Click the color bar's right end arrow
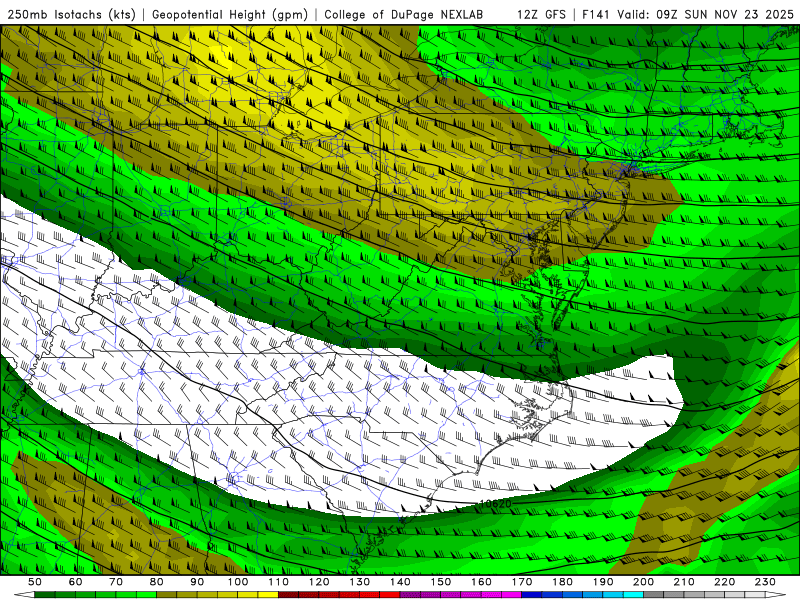This screenshot has height=600, width=800. pyautogui.click(x=776, y=595)
